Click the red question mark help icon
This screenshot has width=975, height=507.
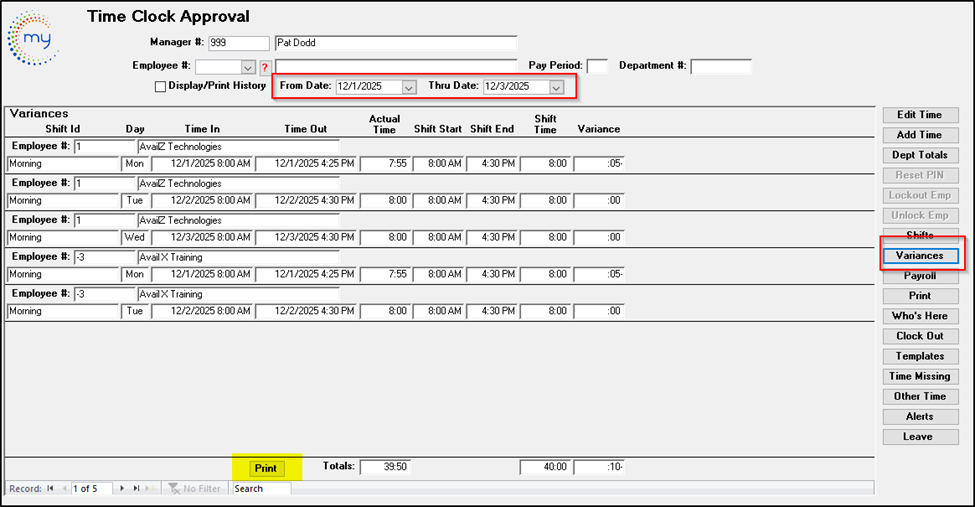265,67
